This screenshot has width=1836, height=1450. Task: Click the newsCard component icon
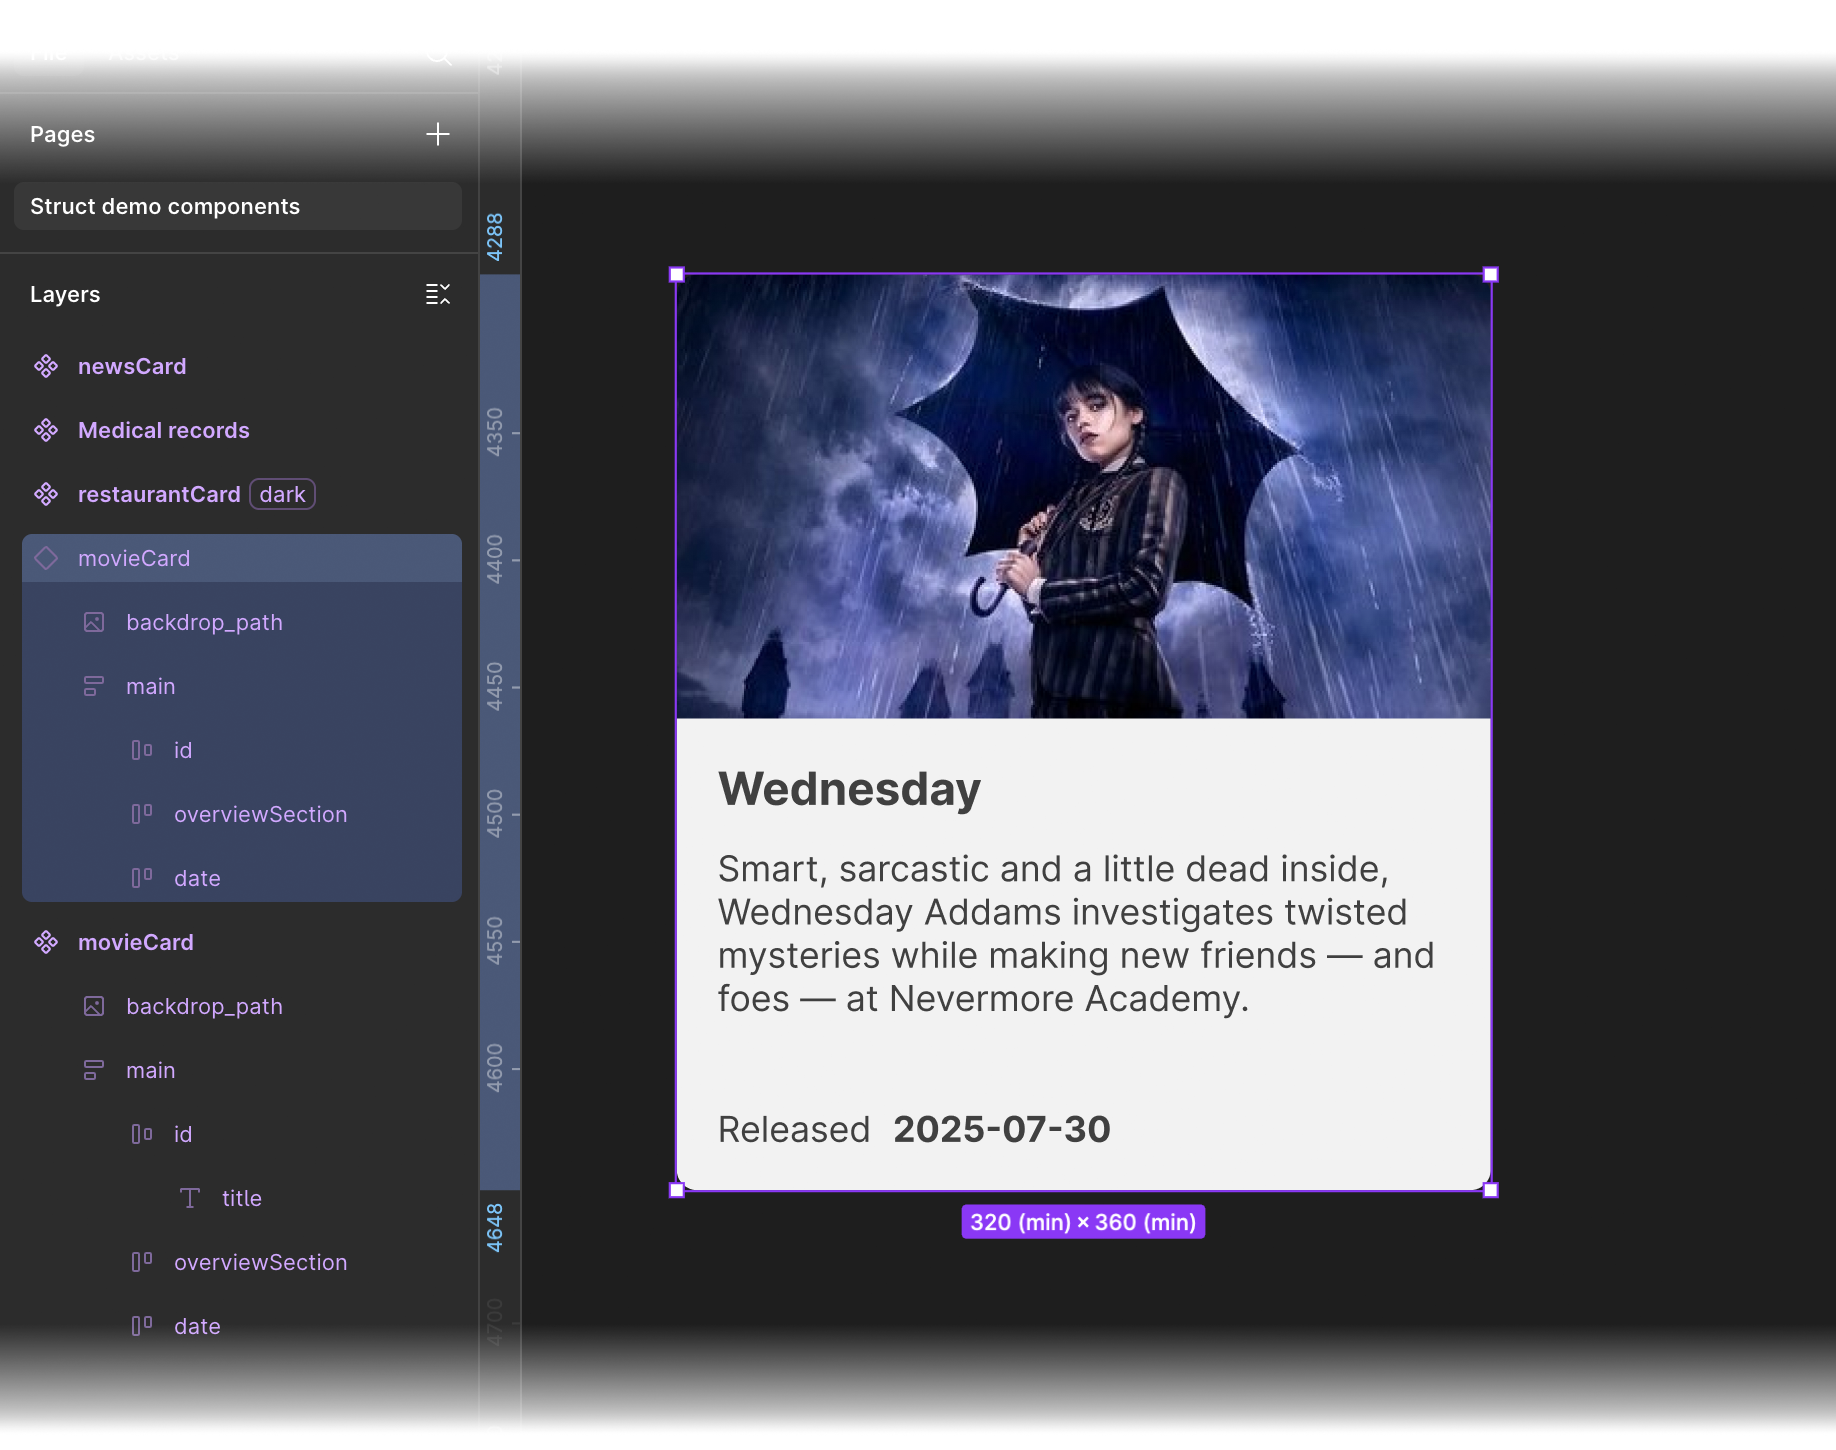[x=46, y=366]
